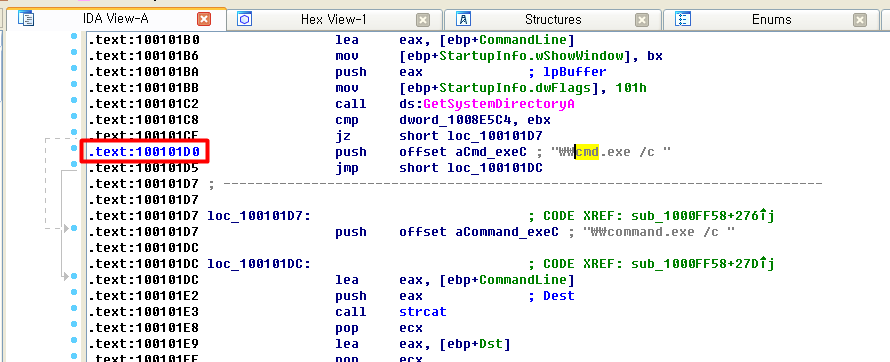Open the Enums tab

[x=771, y=19]
